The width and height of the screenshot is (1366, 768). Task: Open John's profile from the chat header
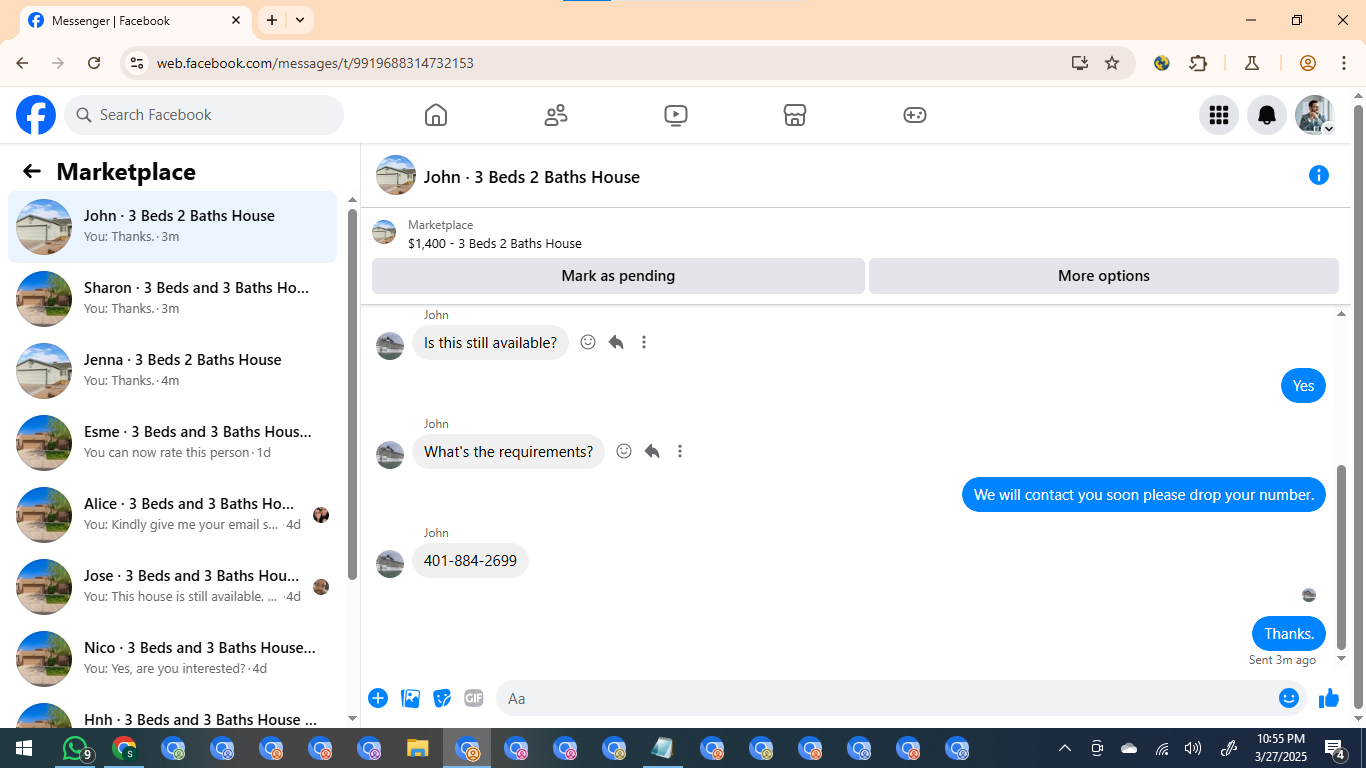click(396, 176)
